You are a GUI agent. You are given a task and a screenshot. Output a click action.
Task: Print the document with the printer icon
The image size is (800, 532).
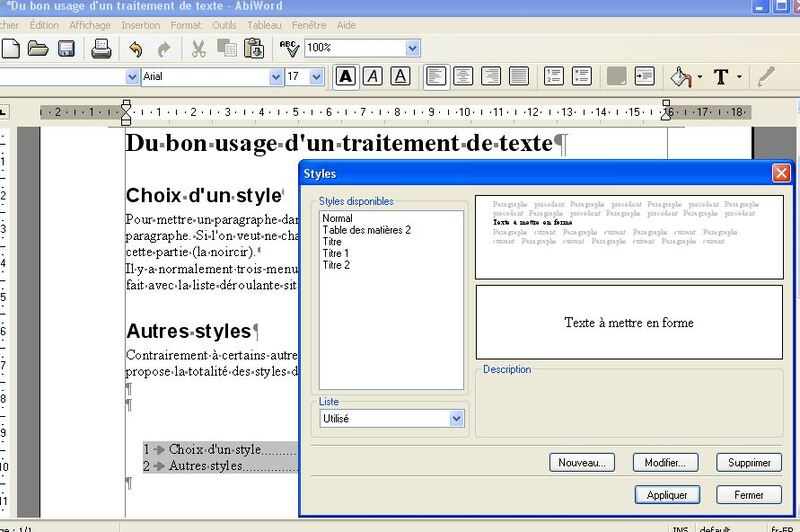101,49
